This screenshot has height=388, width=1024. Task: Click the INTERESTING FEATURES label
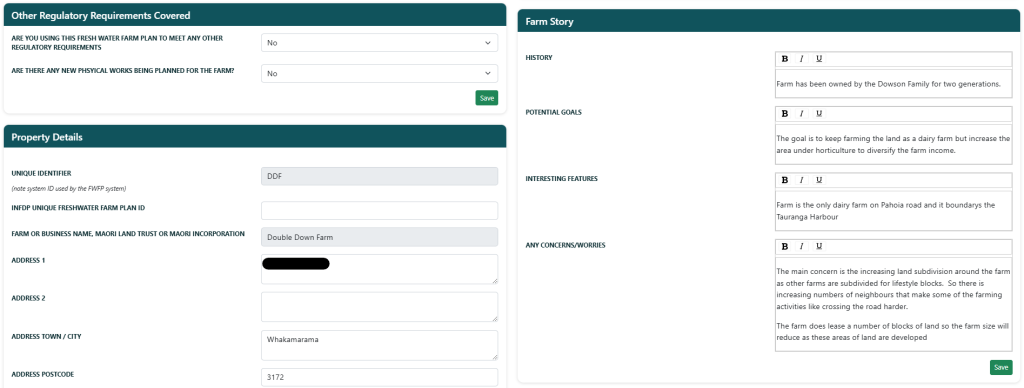pyautogui.click(x=562, y=179)
